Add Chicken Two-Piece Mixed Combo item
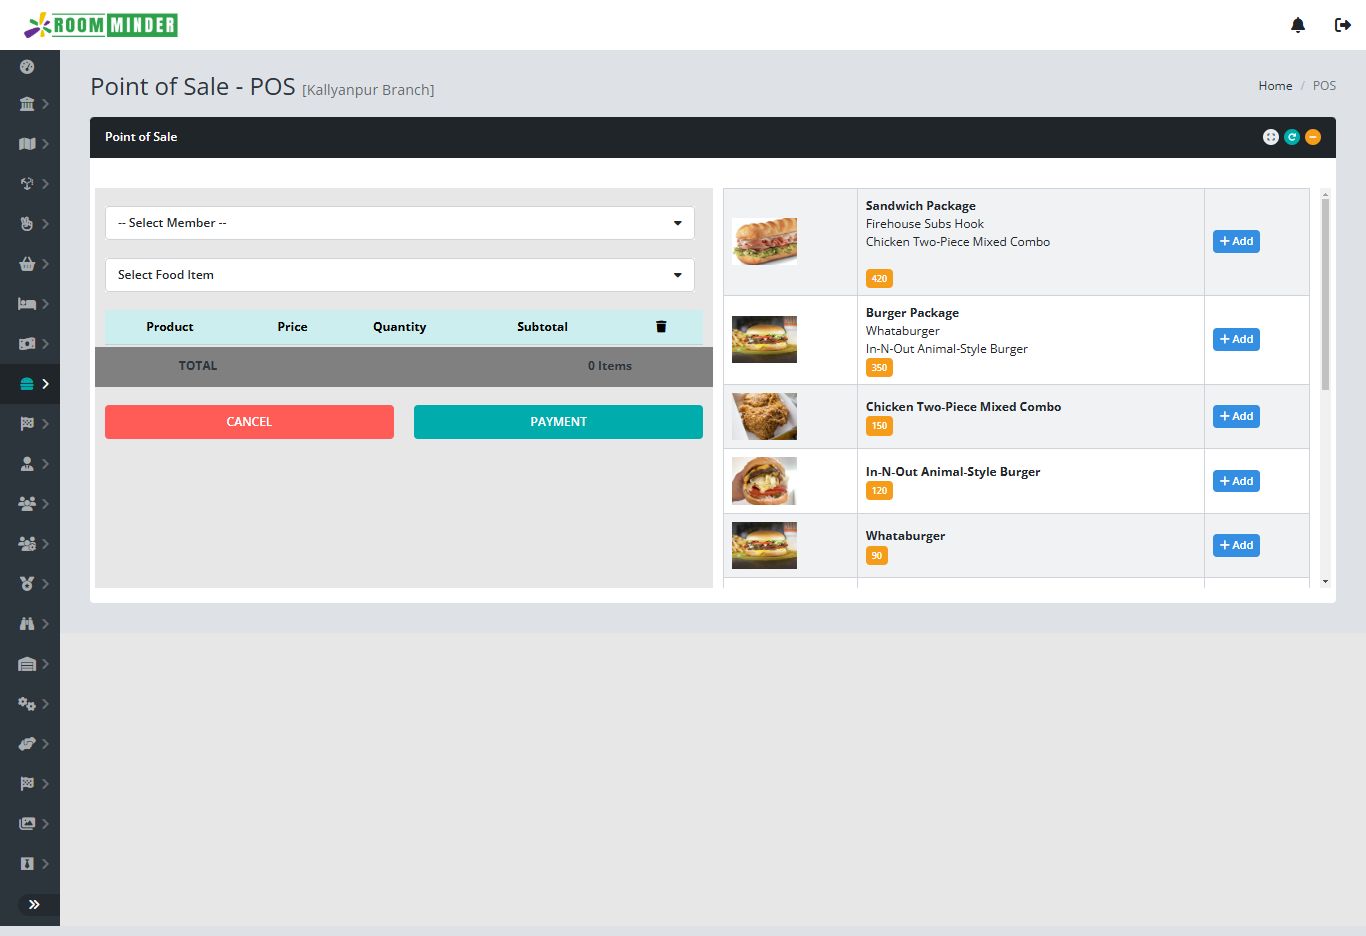This screenshot has width=1366, height=936. click(1236, 416)
